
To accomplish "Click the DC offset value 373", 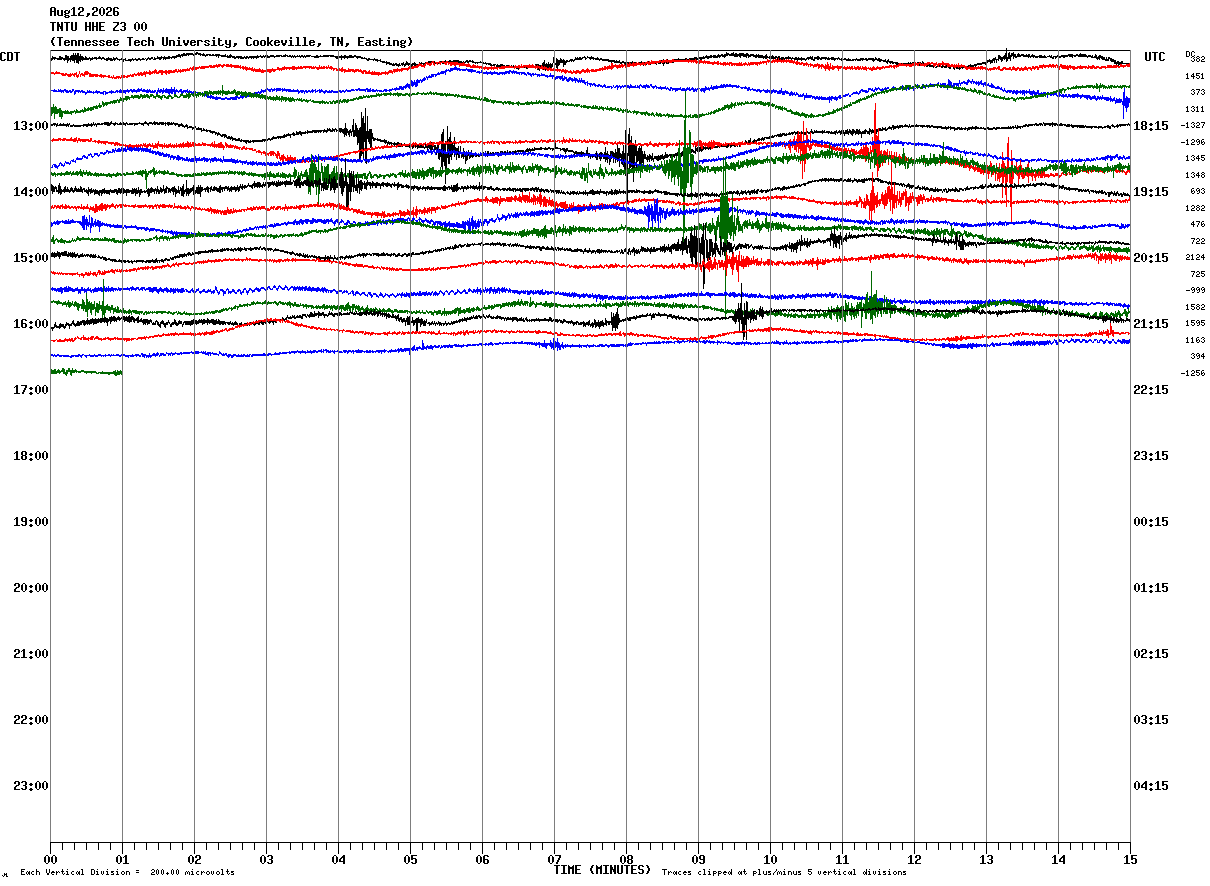I will pos(1197,92).
